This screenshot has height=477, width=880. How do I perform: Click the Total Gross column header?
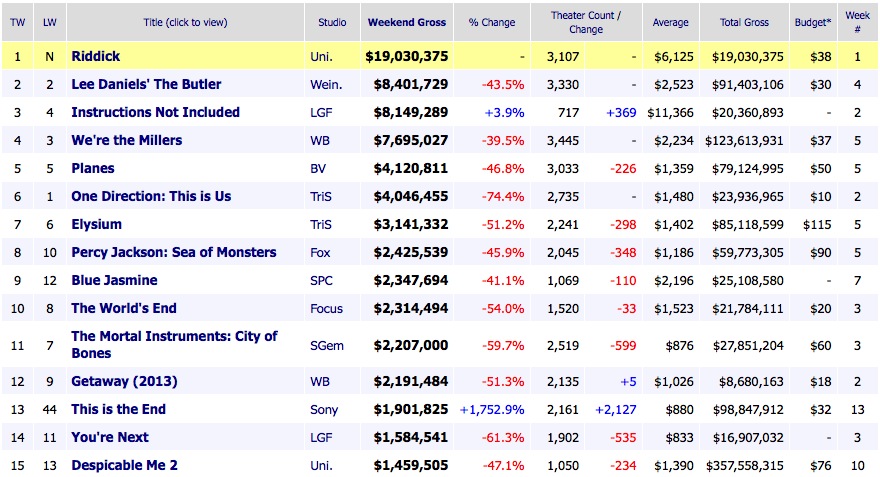point(744,22)
